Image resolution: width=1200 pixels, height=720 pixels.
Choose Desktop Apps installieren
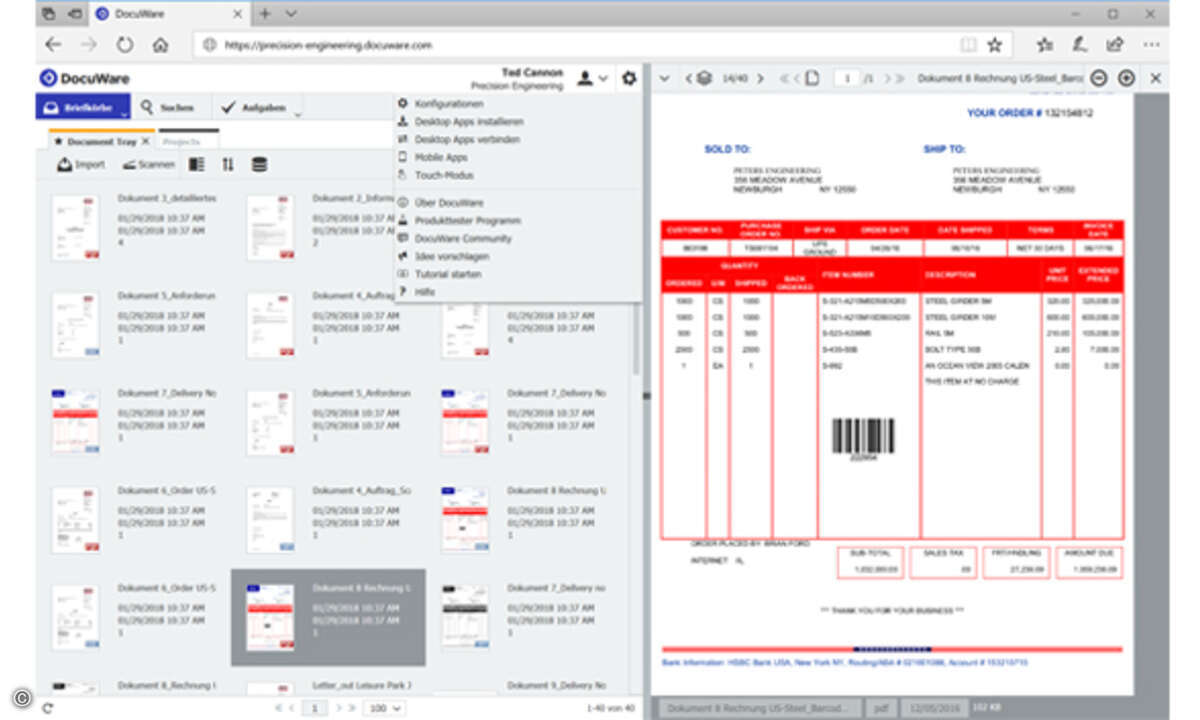click(468, 121)
